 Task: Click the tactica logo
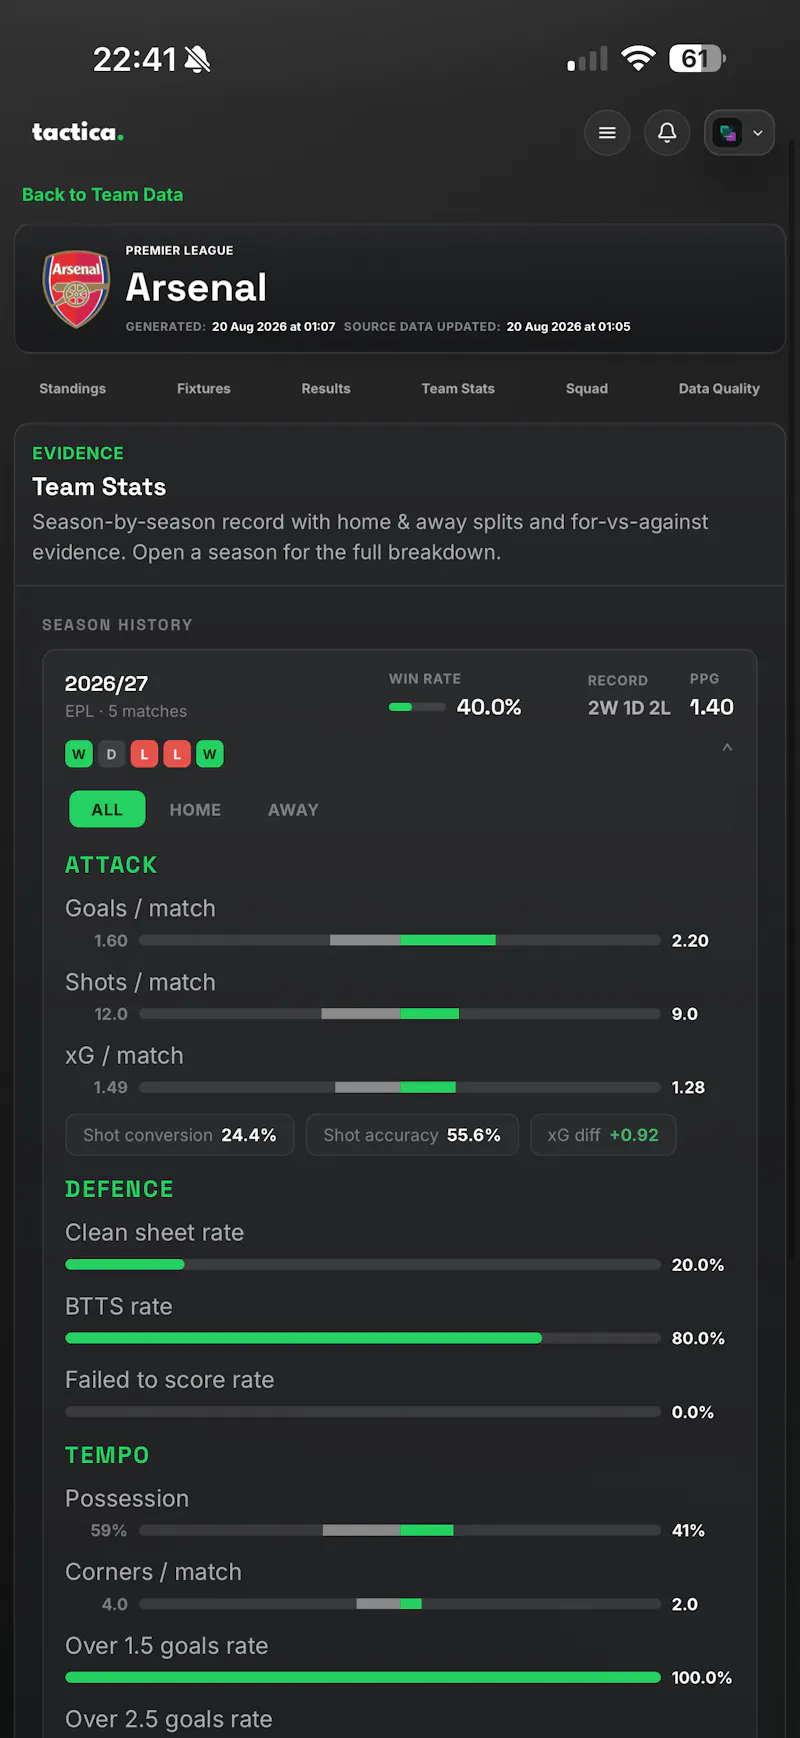pyautogui.click(x=78, y=132)
